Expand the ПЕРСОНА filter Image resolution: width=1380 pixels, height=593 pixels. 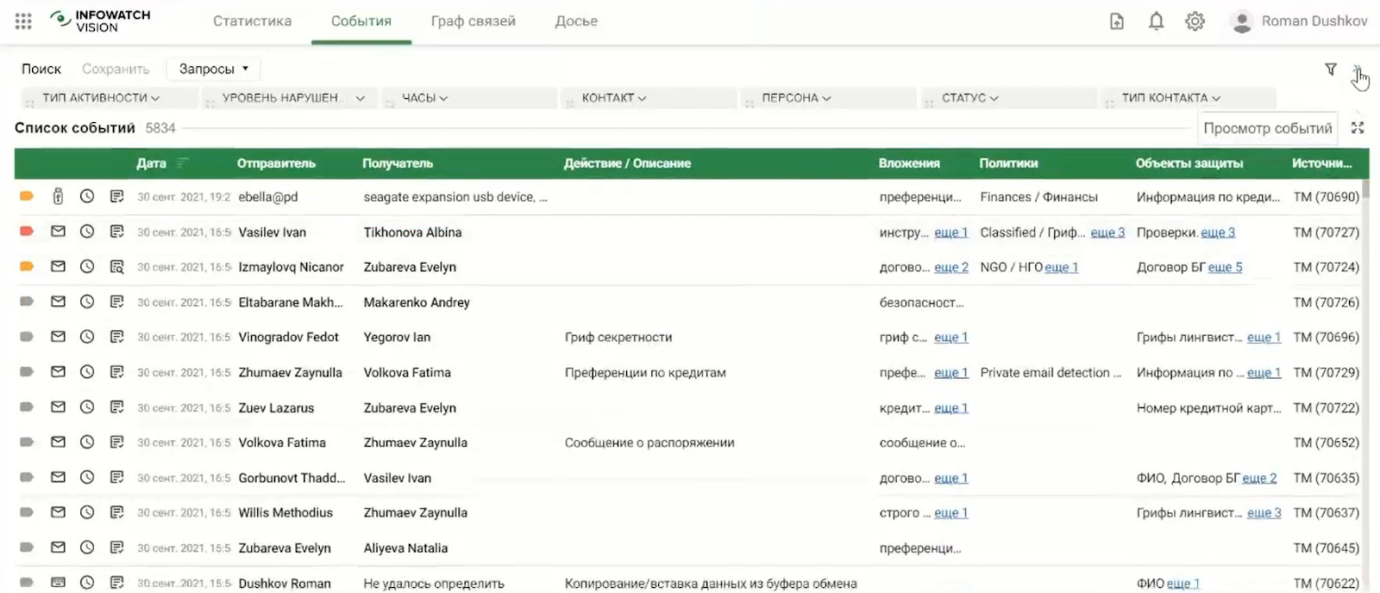pos(830,98)
